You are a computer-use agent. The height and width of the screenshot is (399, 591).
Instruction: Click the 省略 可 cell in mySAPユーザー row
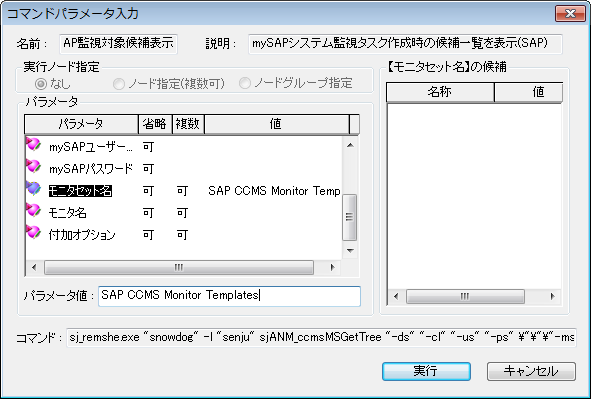pos(149,147)
